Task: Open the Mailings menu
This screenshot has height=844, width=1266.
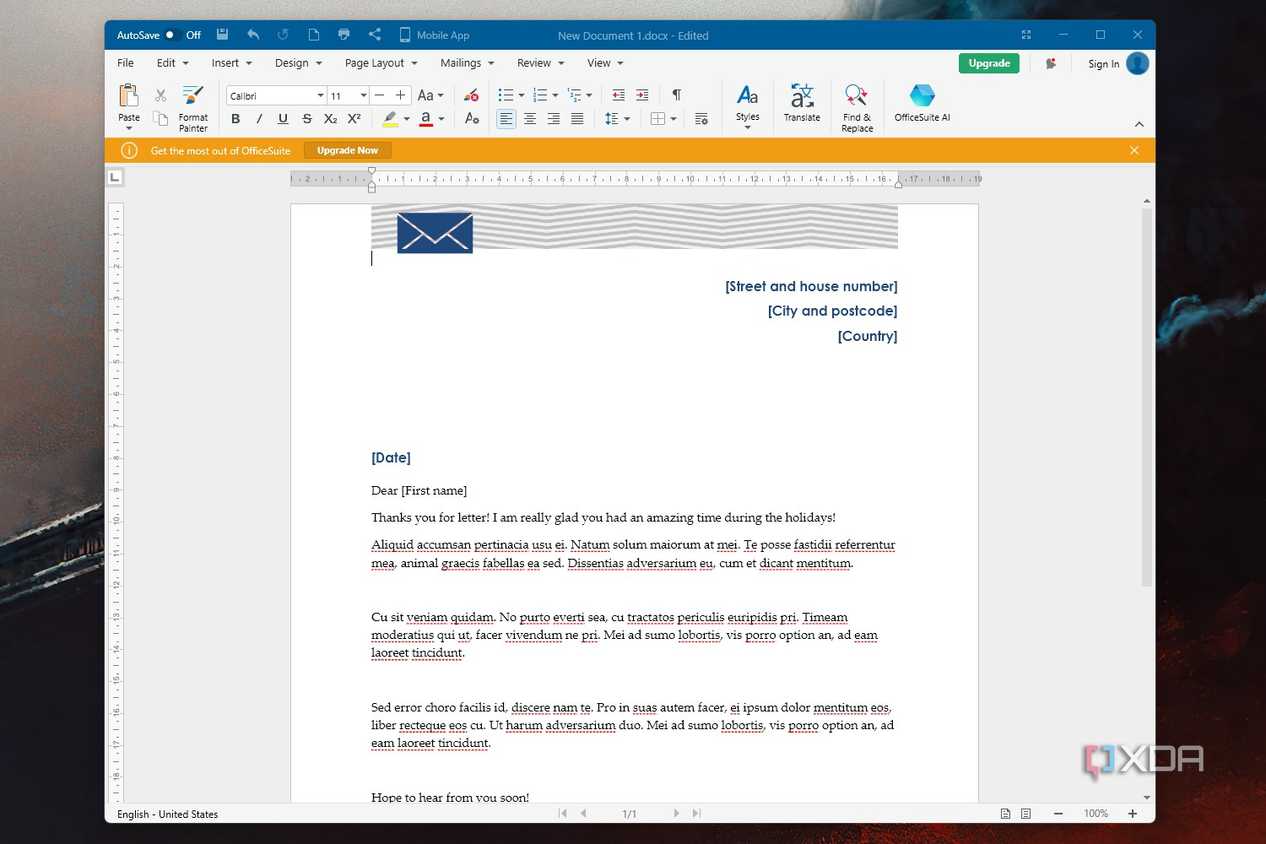Action: pos(467,63)
